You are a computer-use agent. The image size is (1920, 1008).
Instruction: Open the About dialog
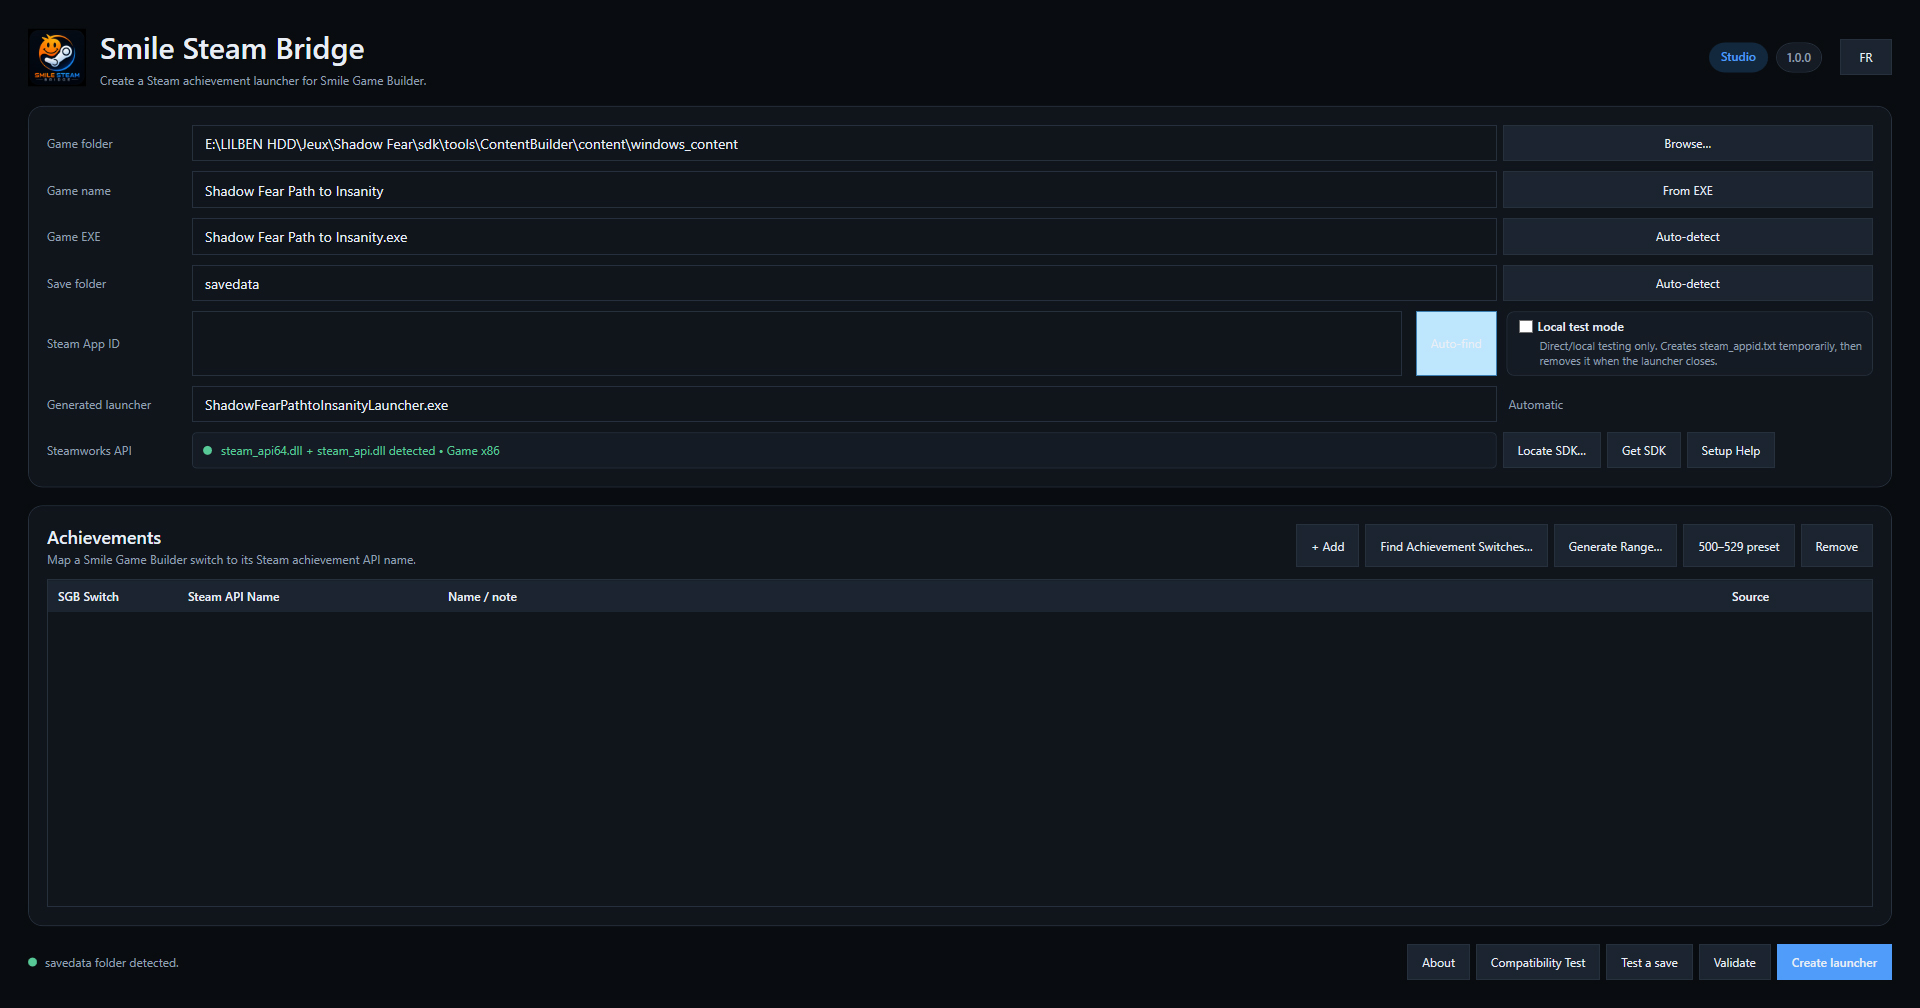tap(1439, 963)
